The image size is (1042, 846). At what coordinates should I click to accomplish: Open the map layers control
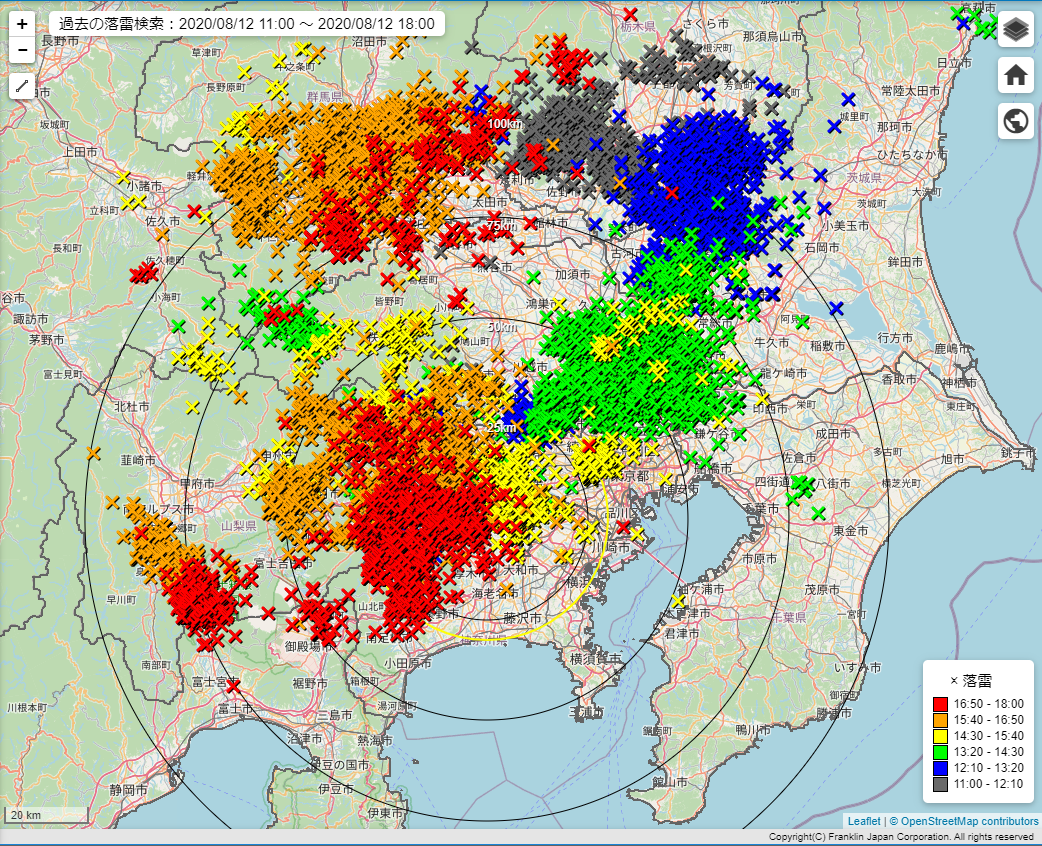point(1016,29)
